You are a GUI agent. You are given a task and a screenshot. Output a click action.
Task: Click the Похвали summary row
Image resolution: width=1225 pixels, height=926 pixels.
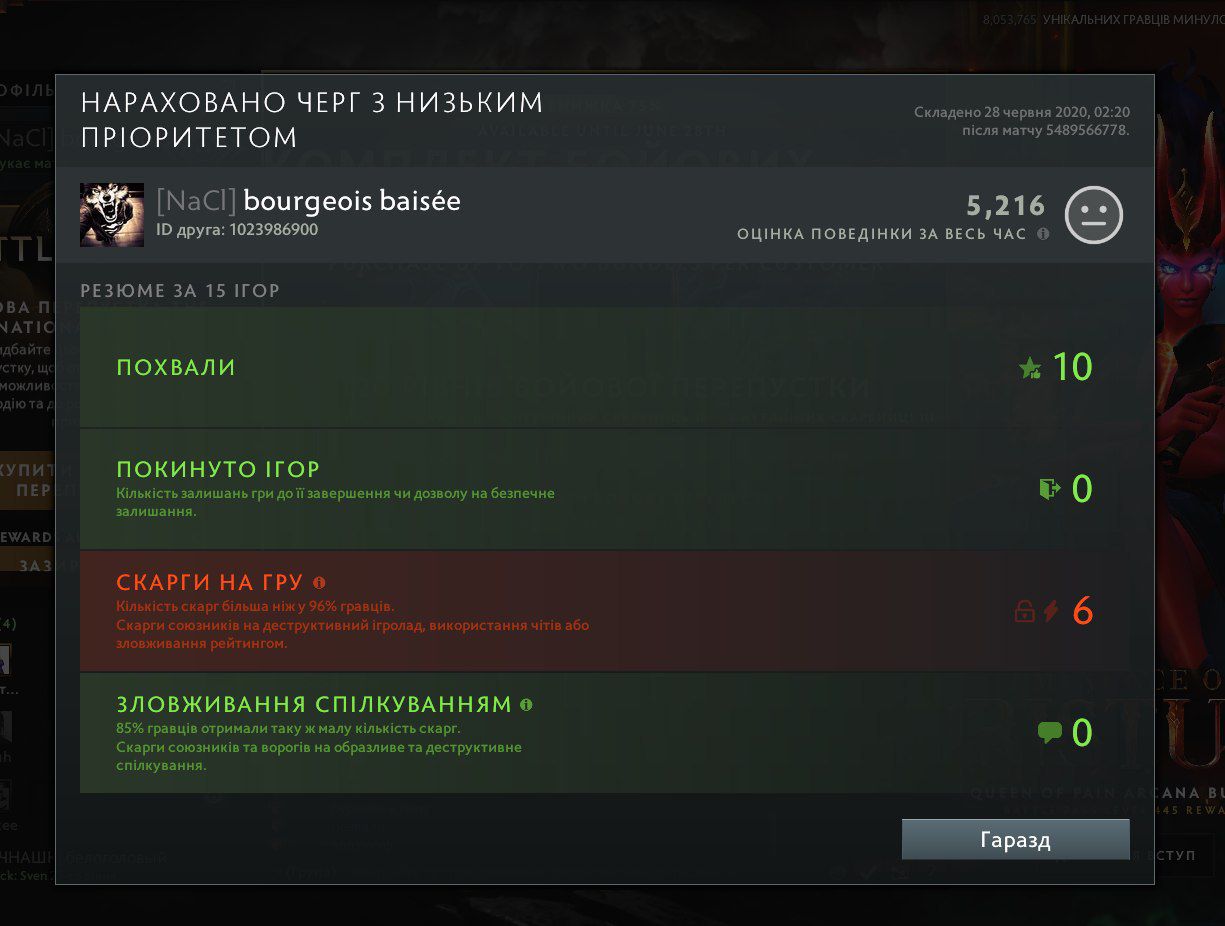coord(604,367)
